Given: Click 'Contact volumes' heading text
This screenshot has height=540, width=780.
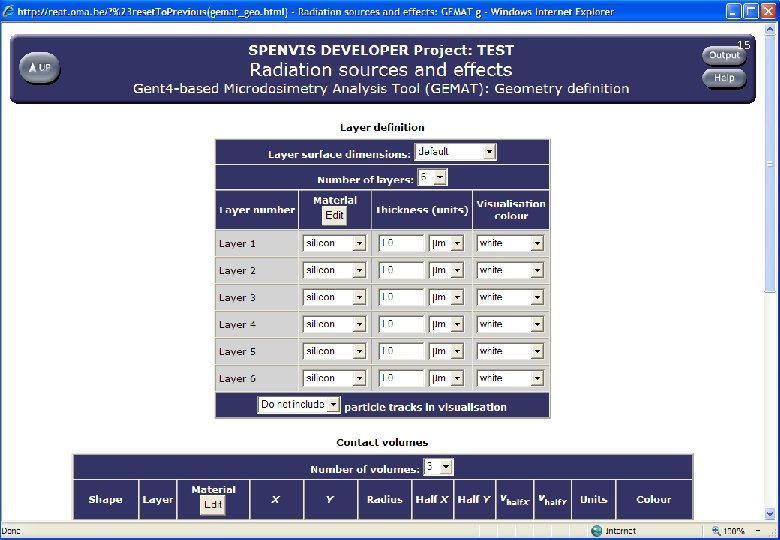Looking at the screenshot, I should click(382, 442).
